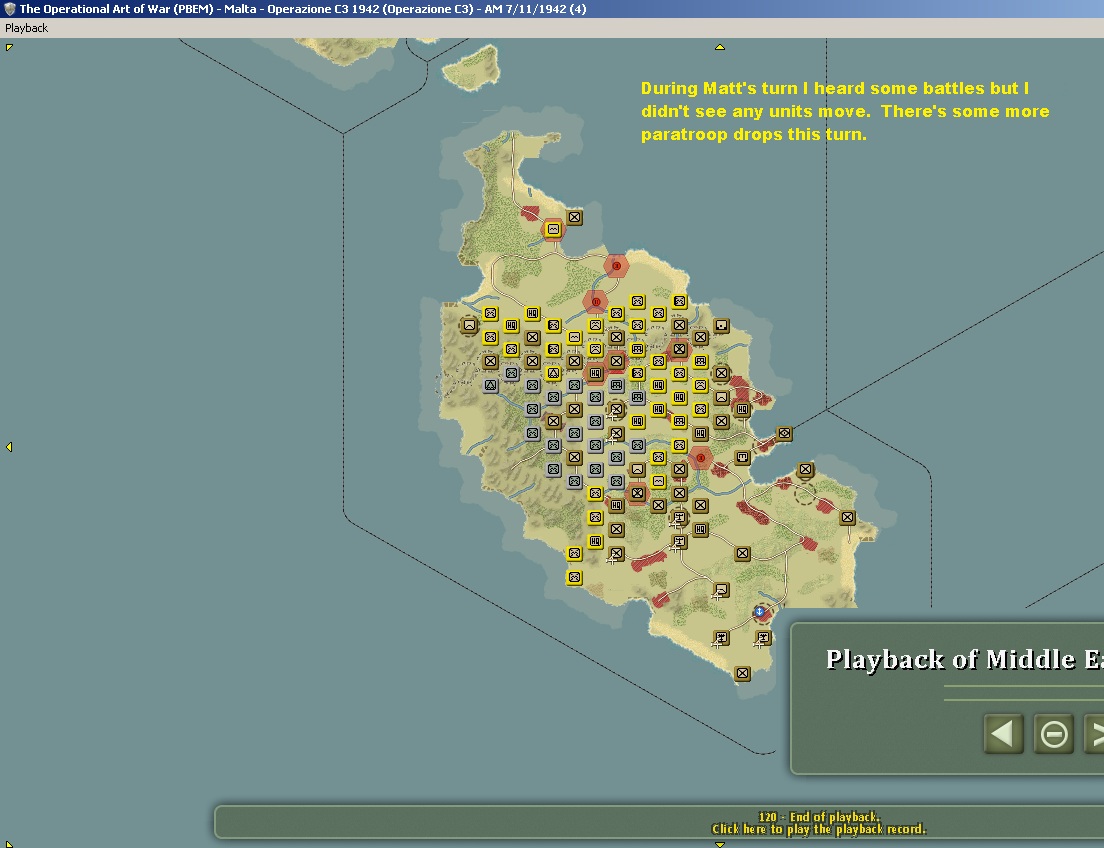Select the arc-symbol unit with plane marker
Image resolution: width=1104 pixels, height=848 pixels.
(721, 589)
